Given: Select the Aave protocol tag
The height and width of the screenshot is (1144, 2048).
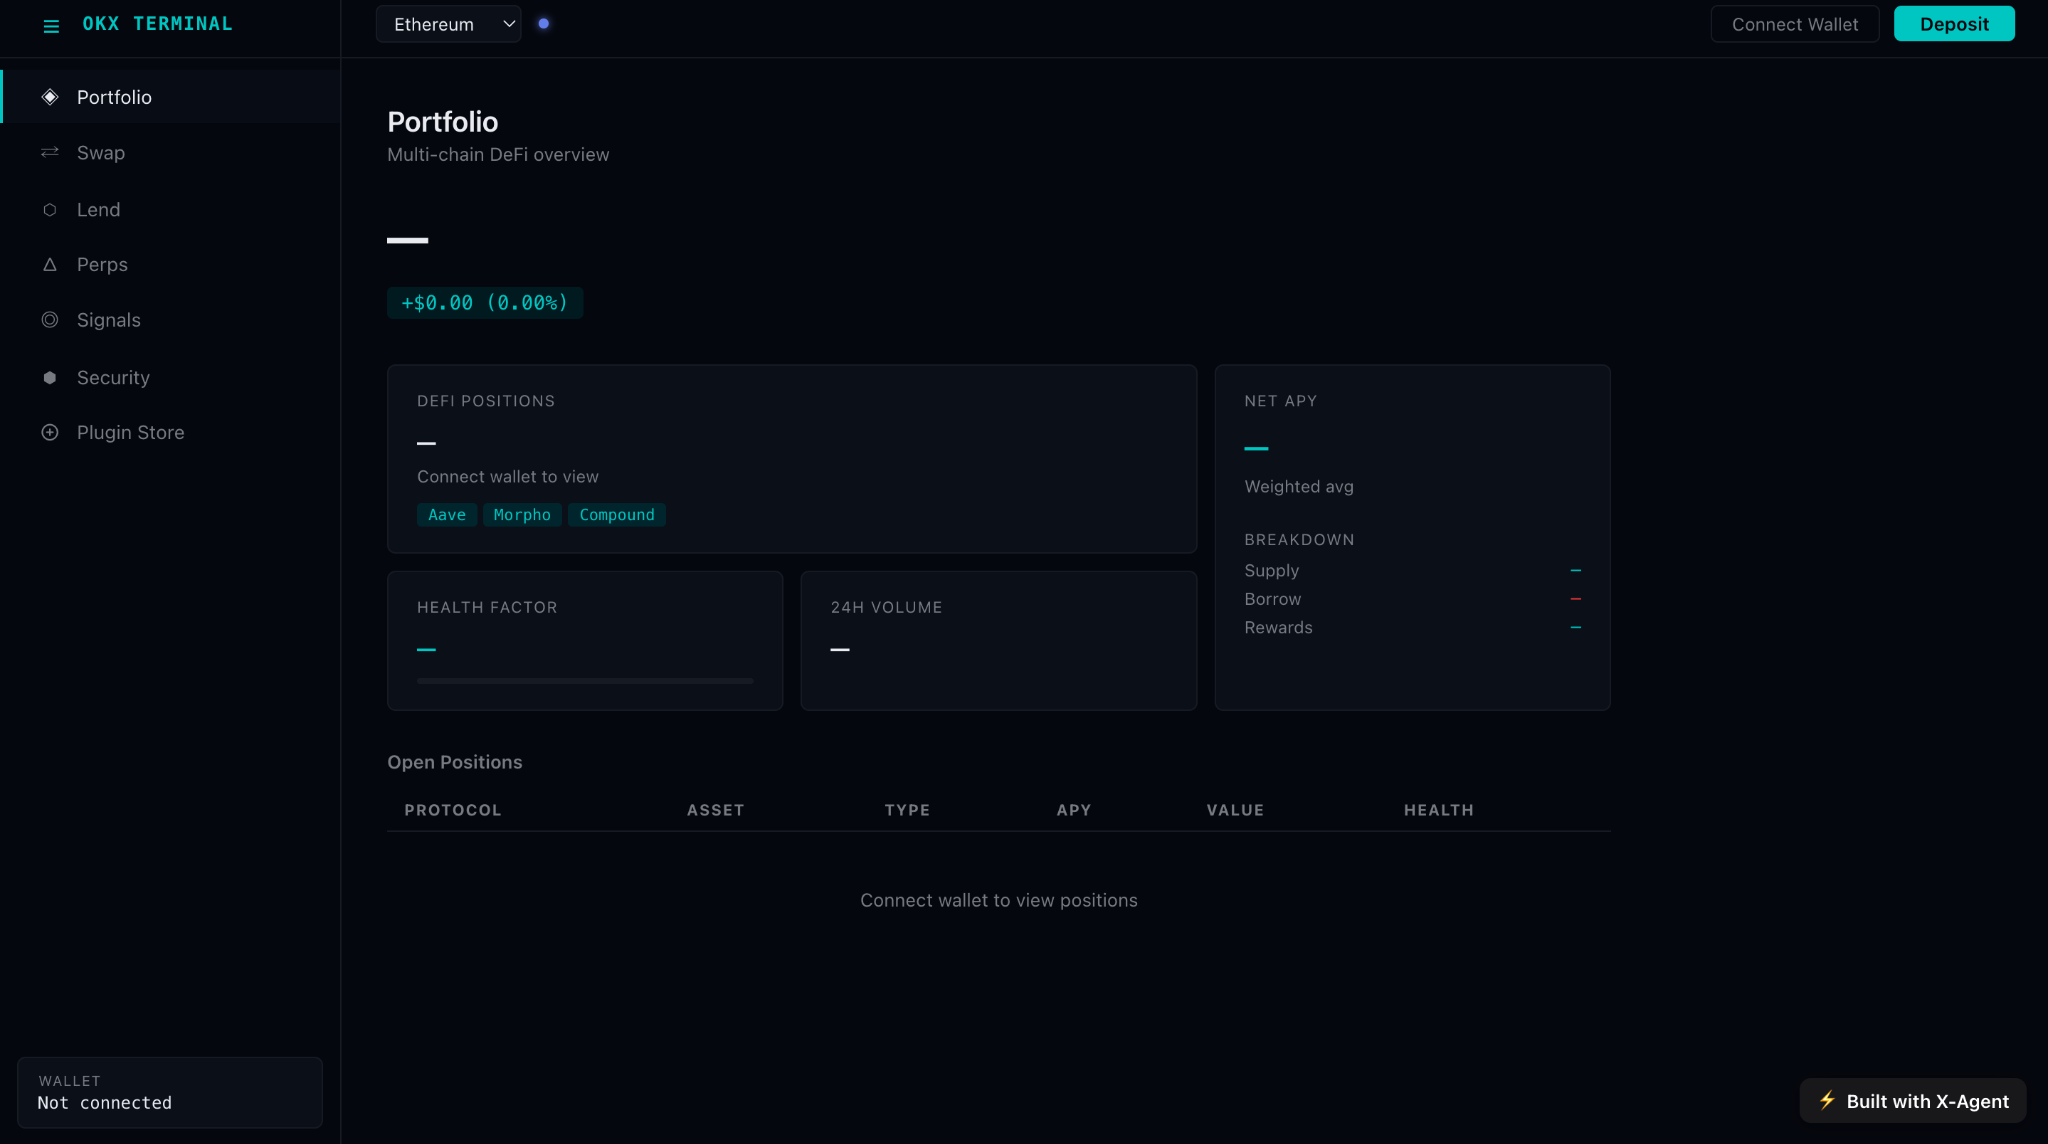Looking at the screenshot, I should tap(447, 515).
